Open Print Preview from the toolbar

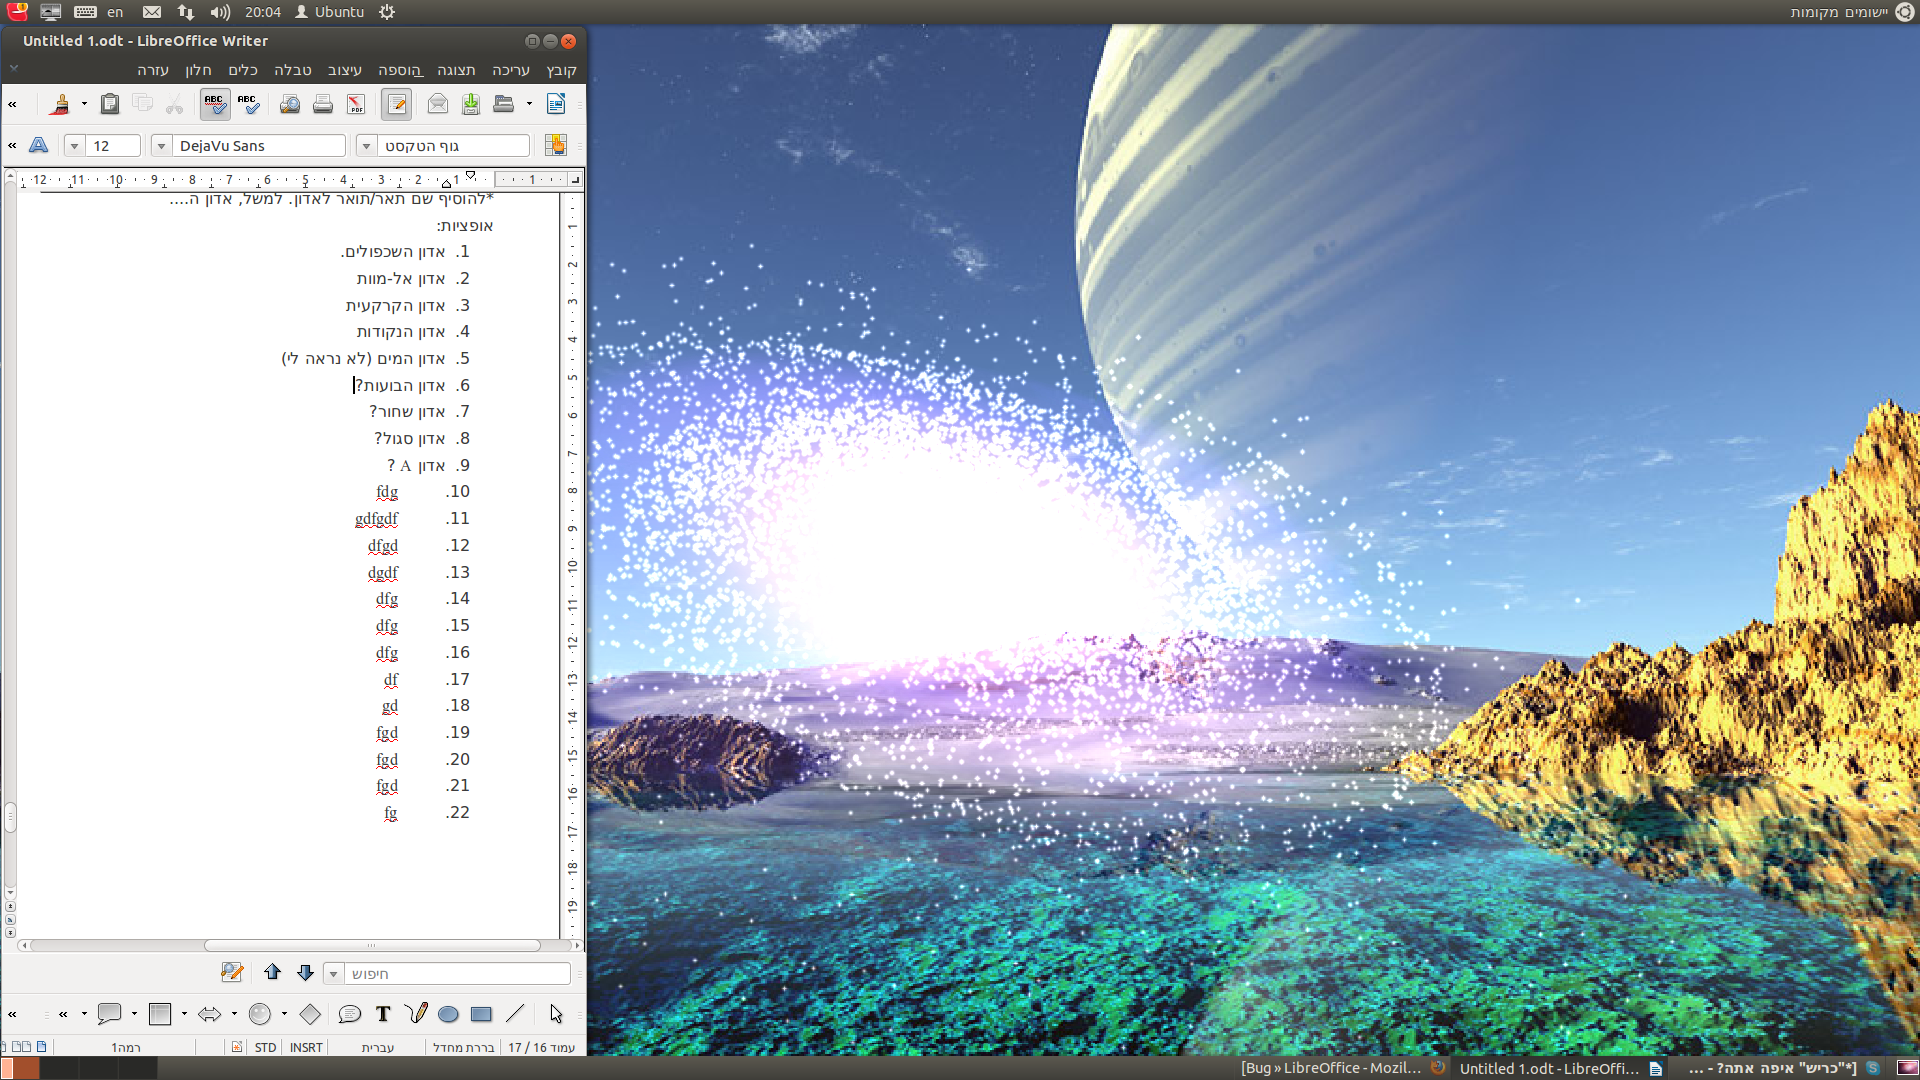[x=290, y=104]
